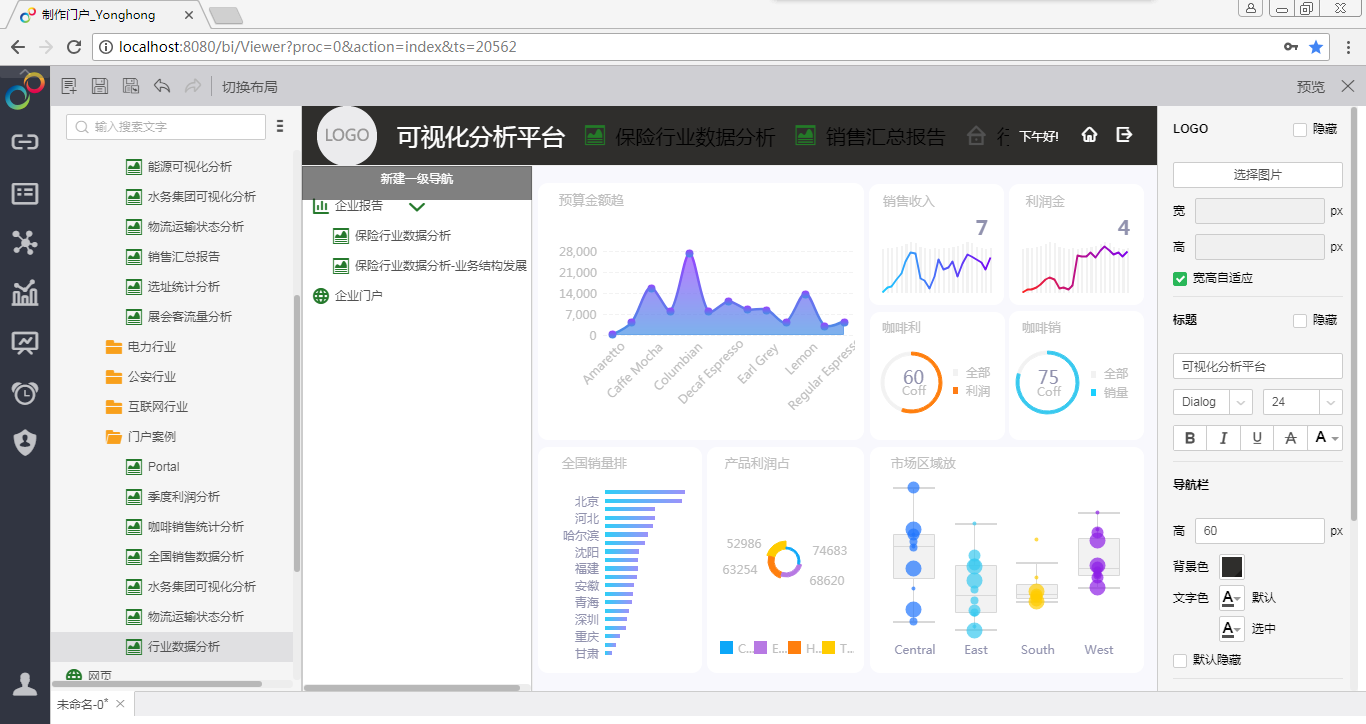Viewport: 1366px width, 724px height.
Task: Click the navigation bar 背景色 black swatch
Action: (x=1232, y=567)
